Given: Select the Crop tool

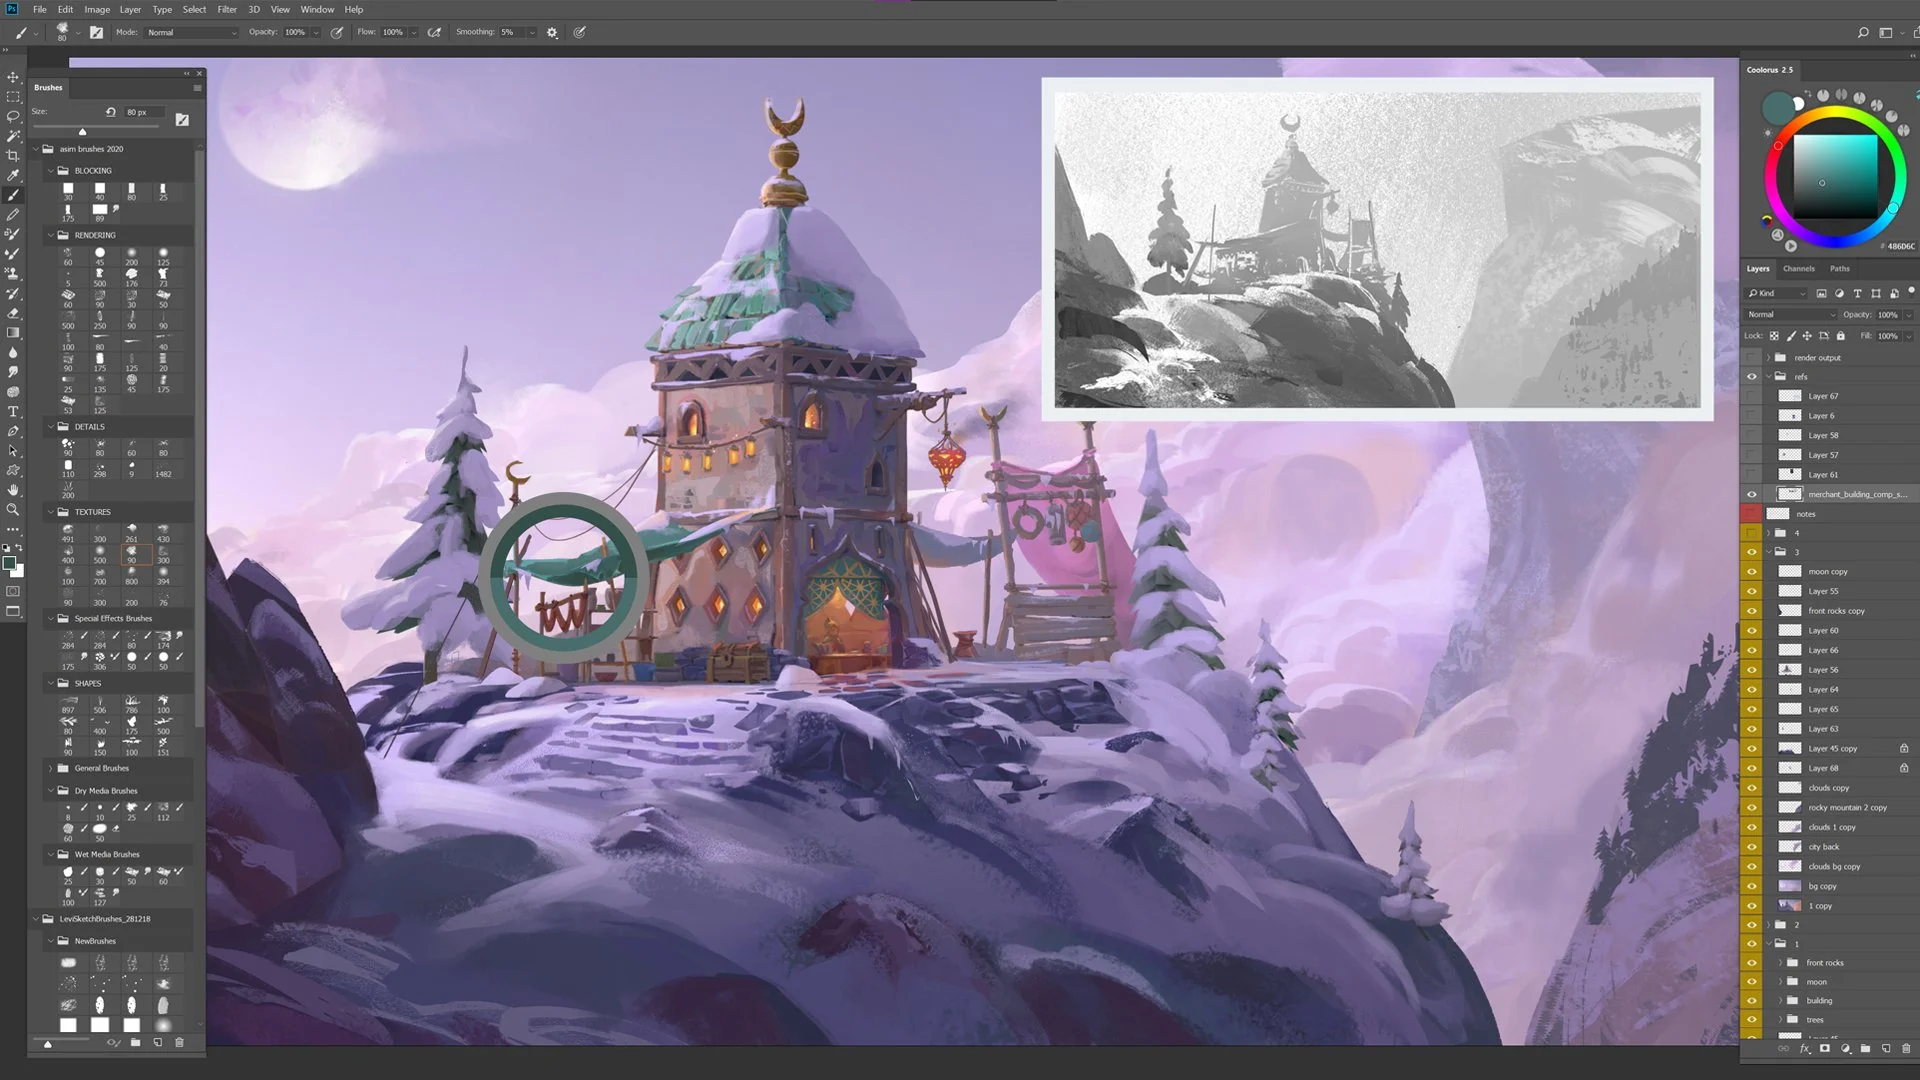Looking at the screenshot, I should click(13, 155).
